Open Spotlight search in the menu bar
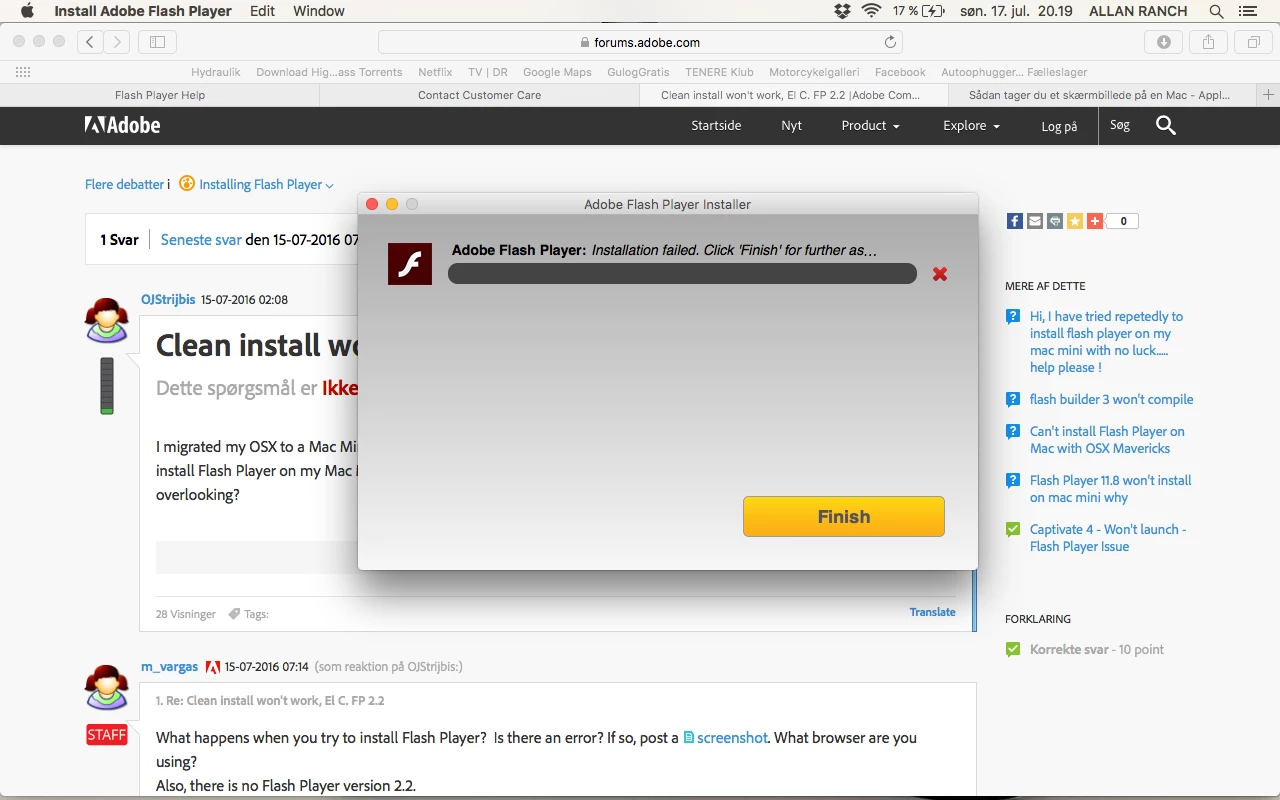Screen dimensions: 1280x800 (1216, 11)
